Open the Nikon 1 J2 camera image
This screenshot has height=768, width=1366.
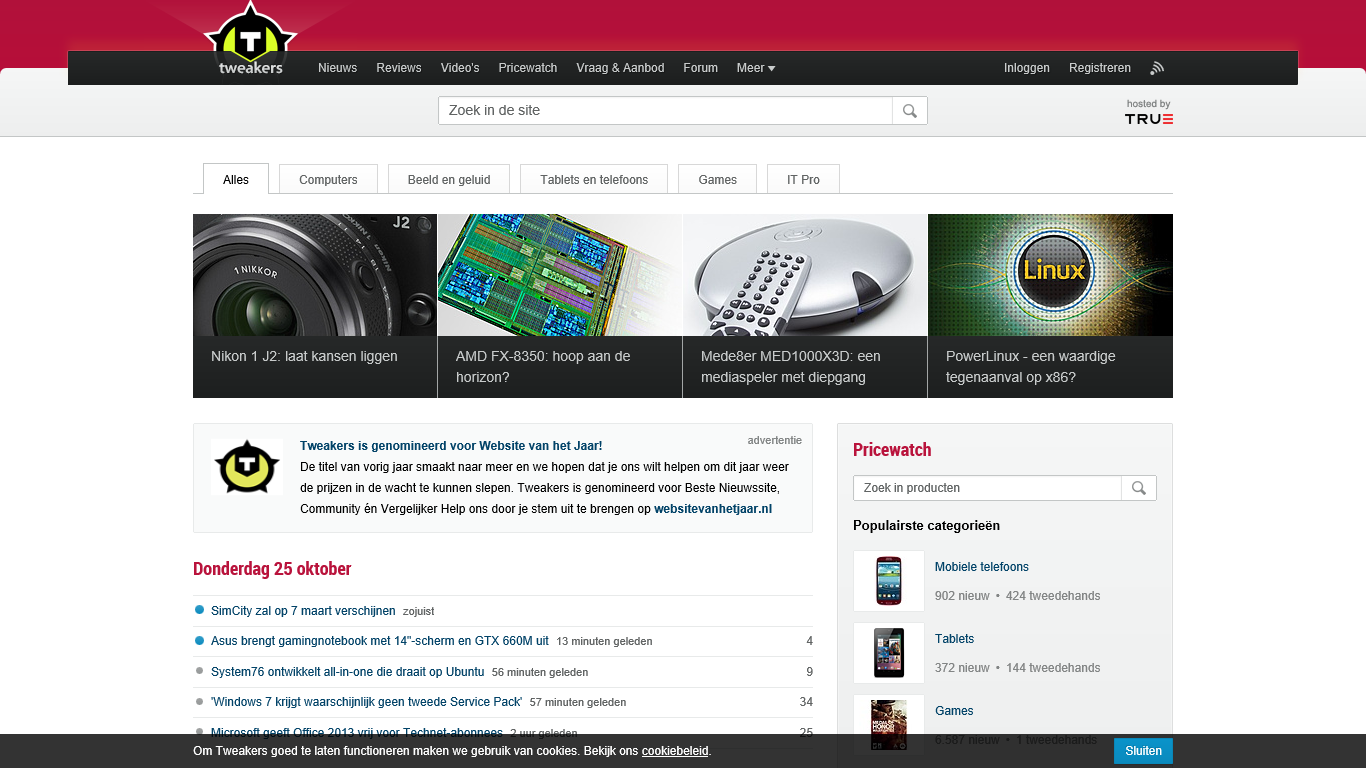coord(315,275)
